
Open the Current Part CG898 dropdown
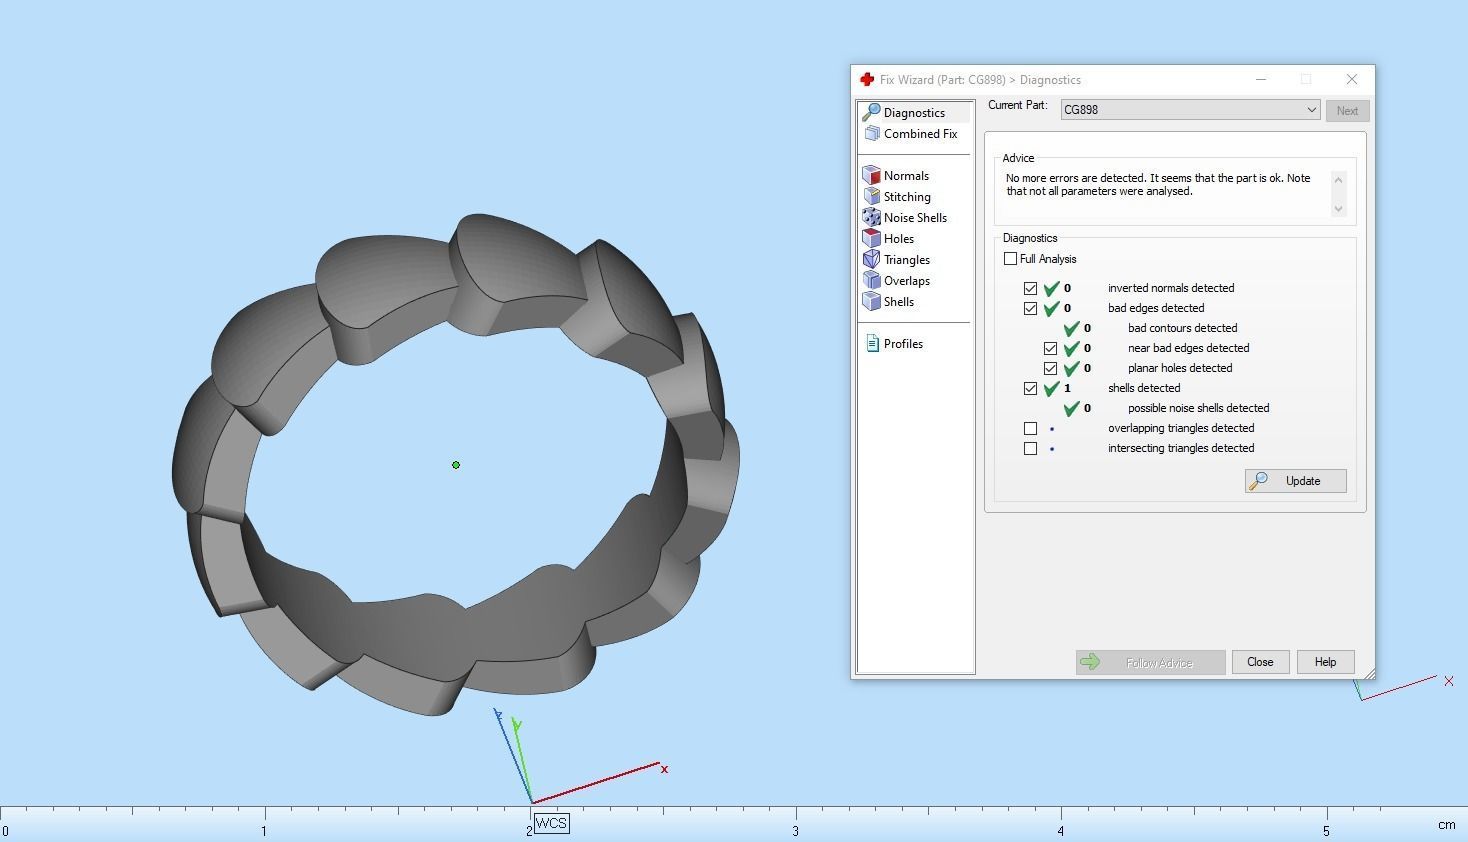(1190, 110)
